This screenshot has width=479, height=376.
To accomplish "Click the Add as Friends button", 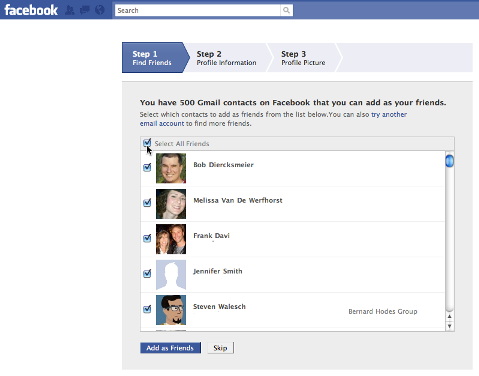I will [170, 348].
